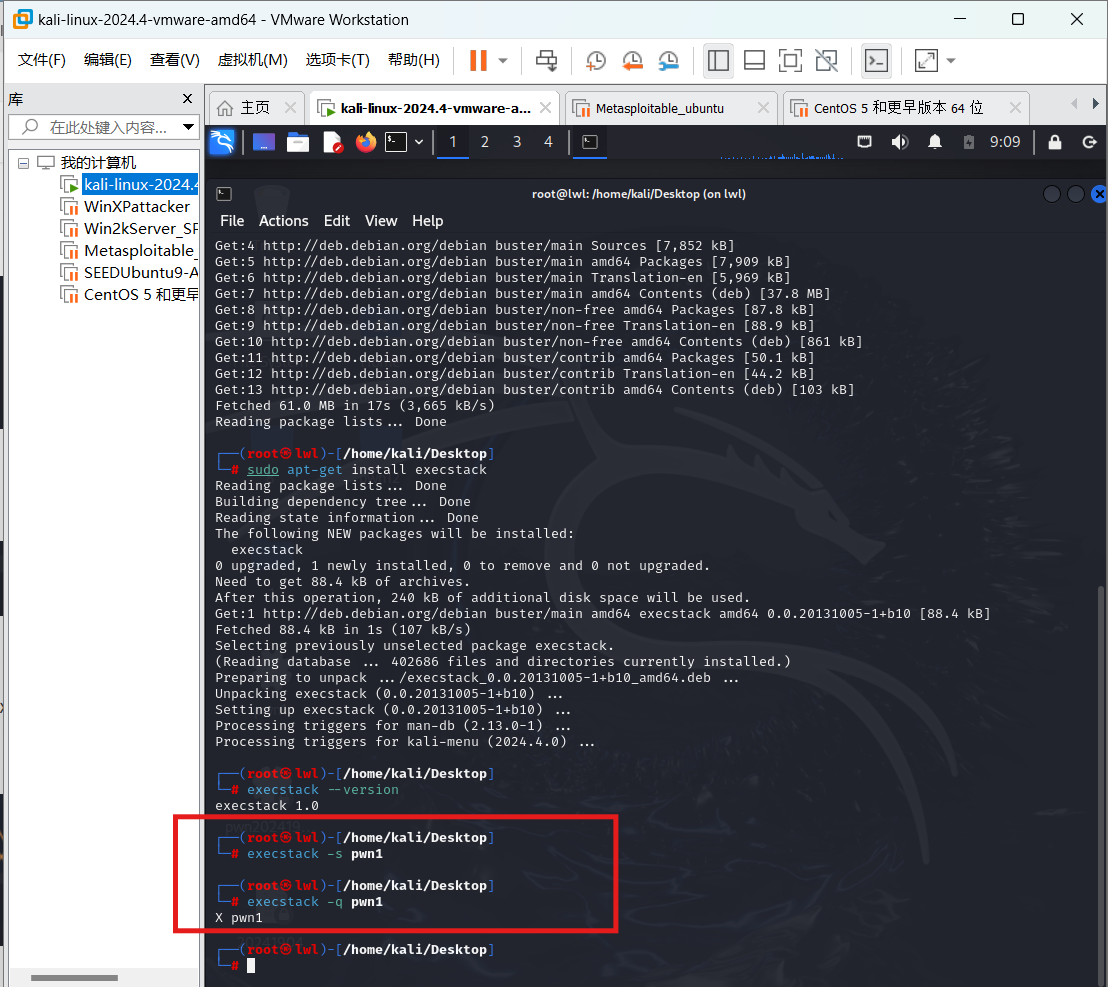This screenshot has width=1108, height=987.
Task: Switch to Kali workspace 3
Action: pos(517,142)
